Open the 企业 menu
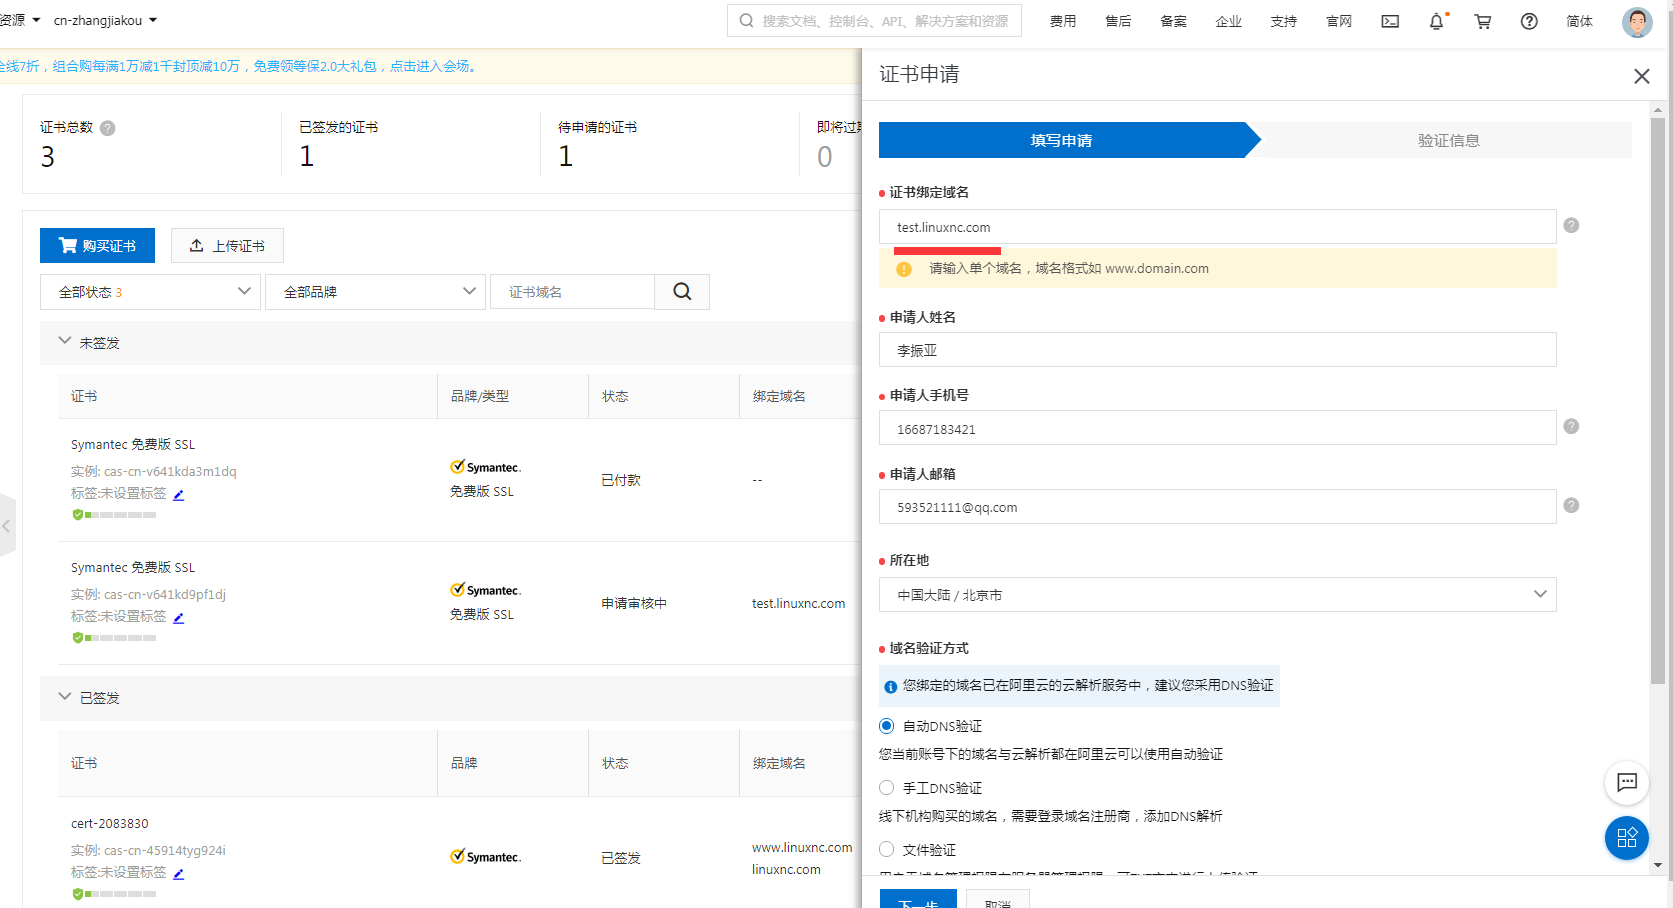This screenshot has height=908, width=1673. tap(1228, 21)
